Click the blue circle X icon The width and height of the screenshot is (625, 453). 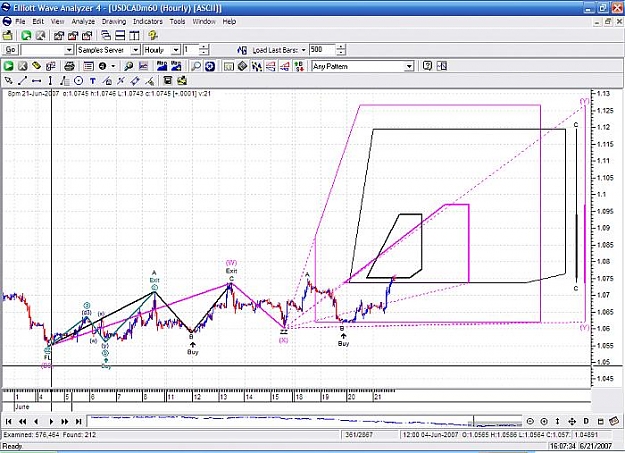coord(210,66)
